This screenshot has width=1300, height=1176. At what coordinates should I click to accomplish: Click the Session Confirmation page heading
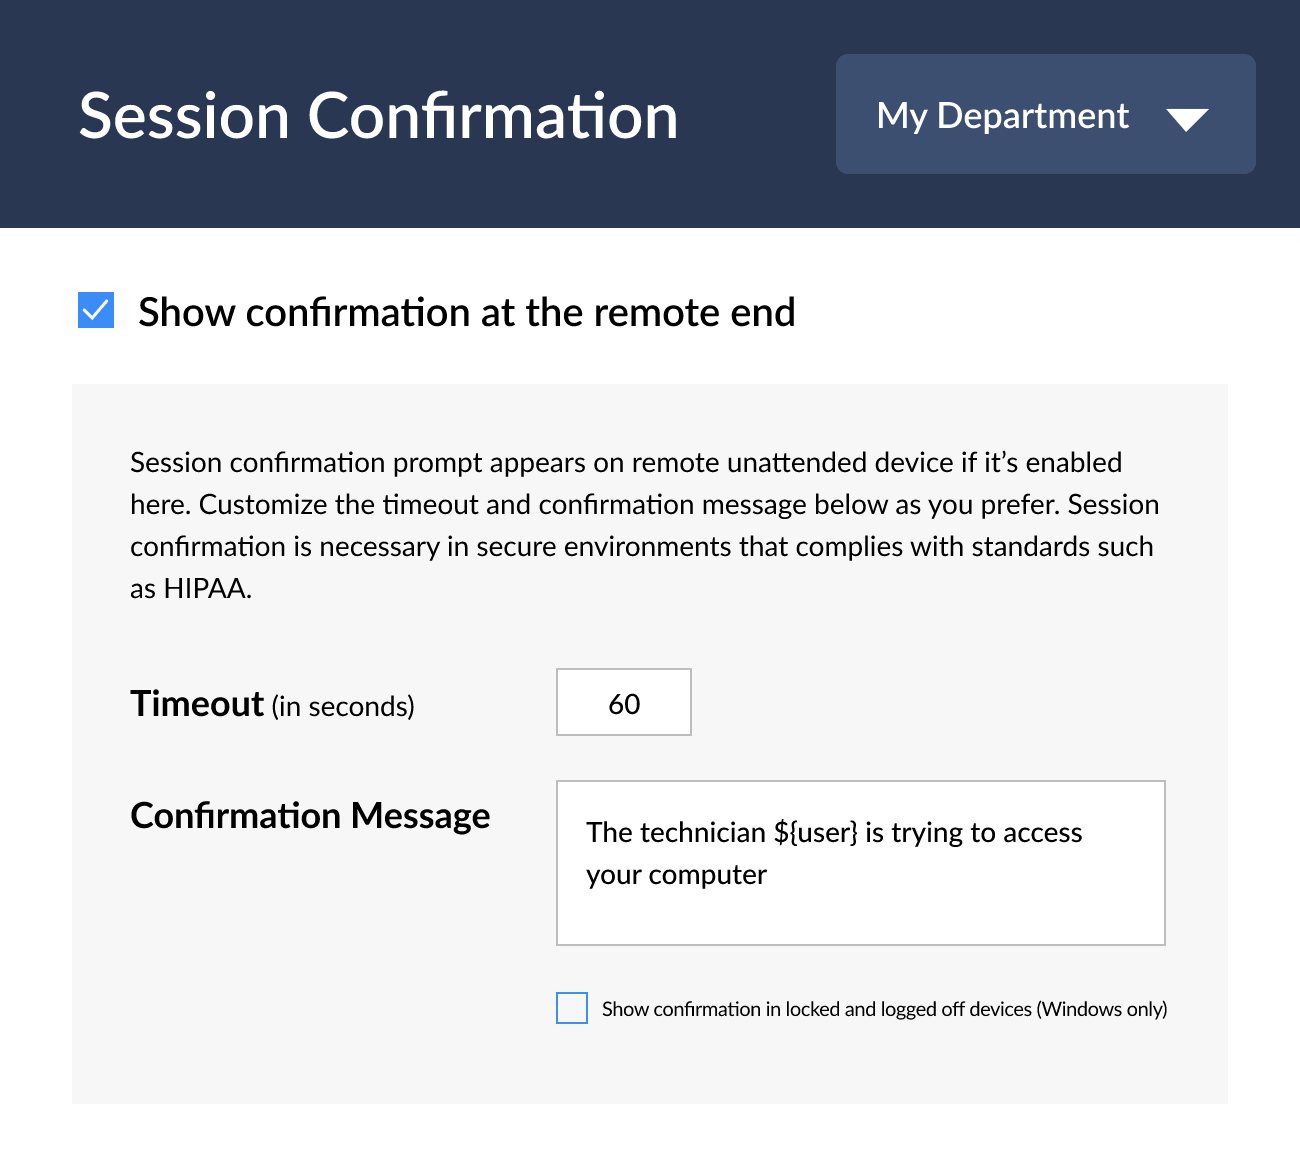pyautogui.click(x=378, y=116)
